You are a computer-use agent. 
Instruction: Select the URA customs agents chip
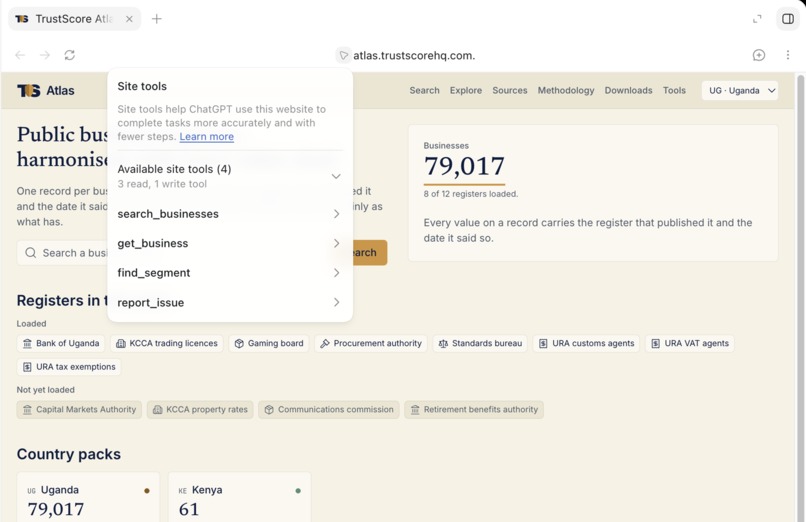(586, 343)
